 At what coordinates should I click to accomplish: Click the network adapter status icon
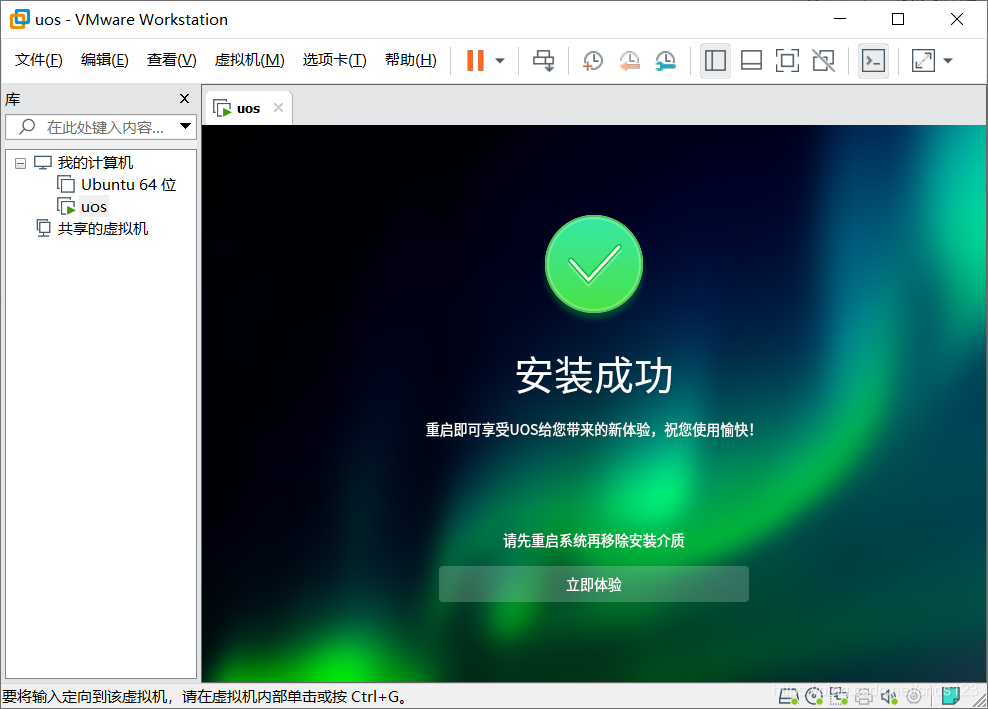[x=839, y=696]
